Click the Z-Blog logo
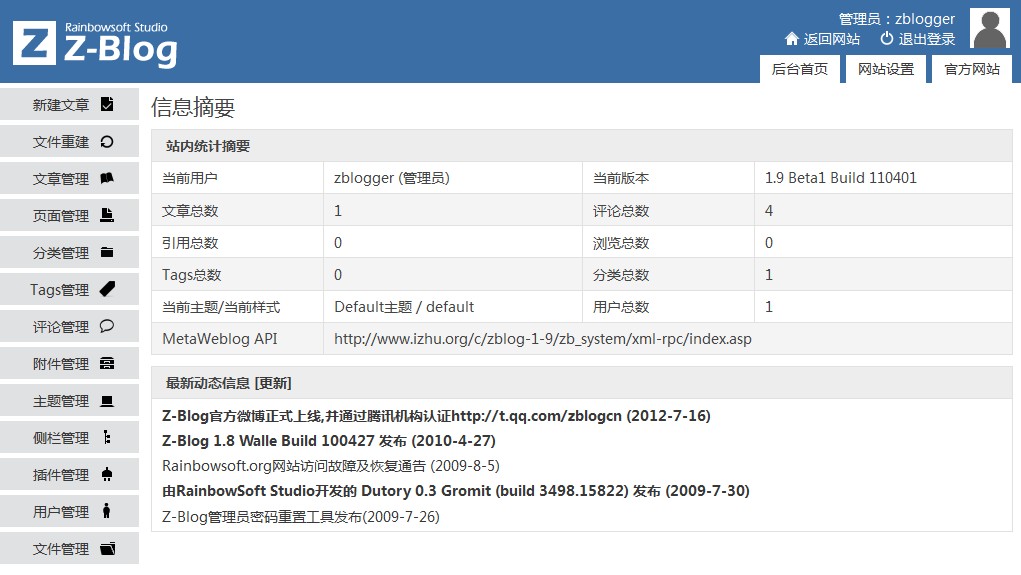1021x575 pixels. tap(95, 44)
